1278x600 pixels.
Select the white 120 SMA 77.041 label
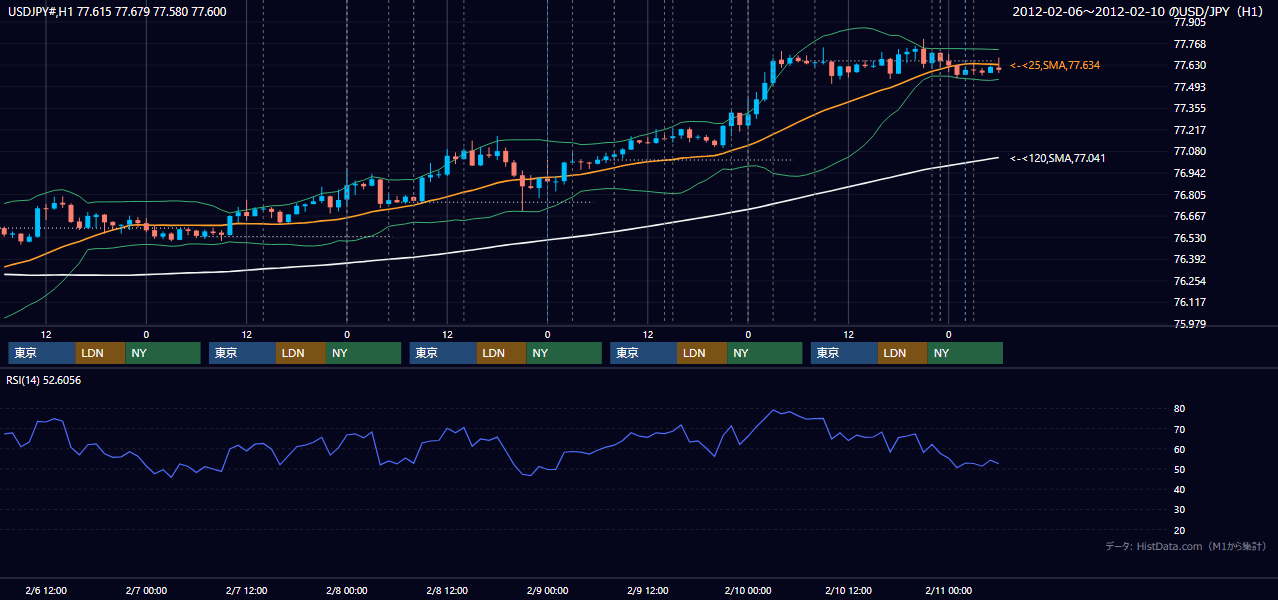click(1057, 158)
